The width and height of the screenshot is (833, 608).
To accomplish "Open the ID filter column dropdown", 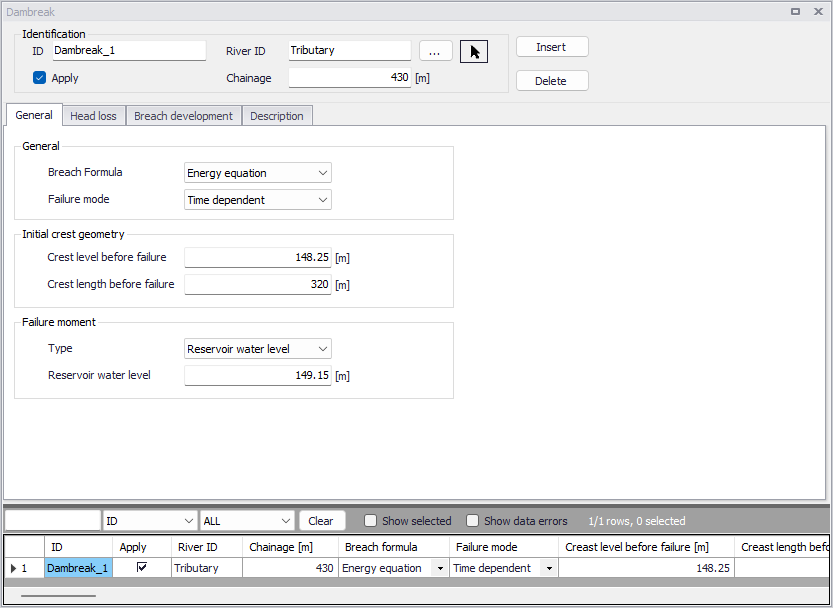I will point(150,521).
